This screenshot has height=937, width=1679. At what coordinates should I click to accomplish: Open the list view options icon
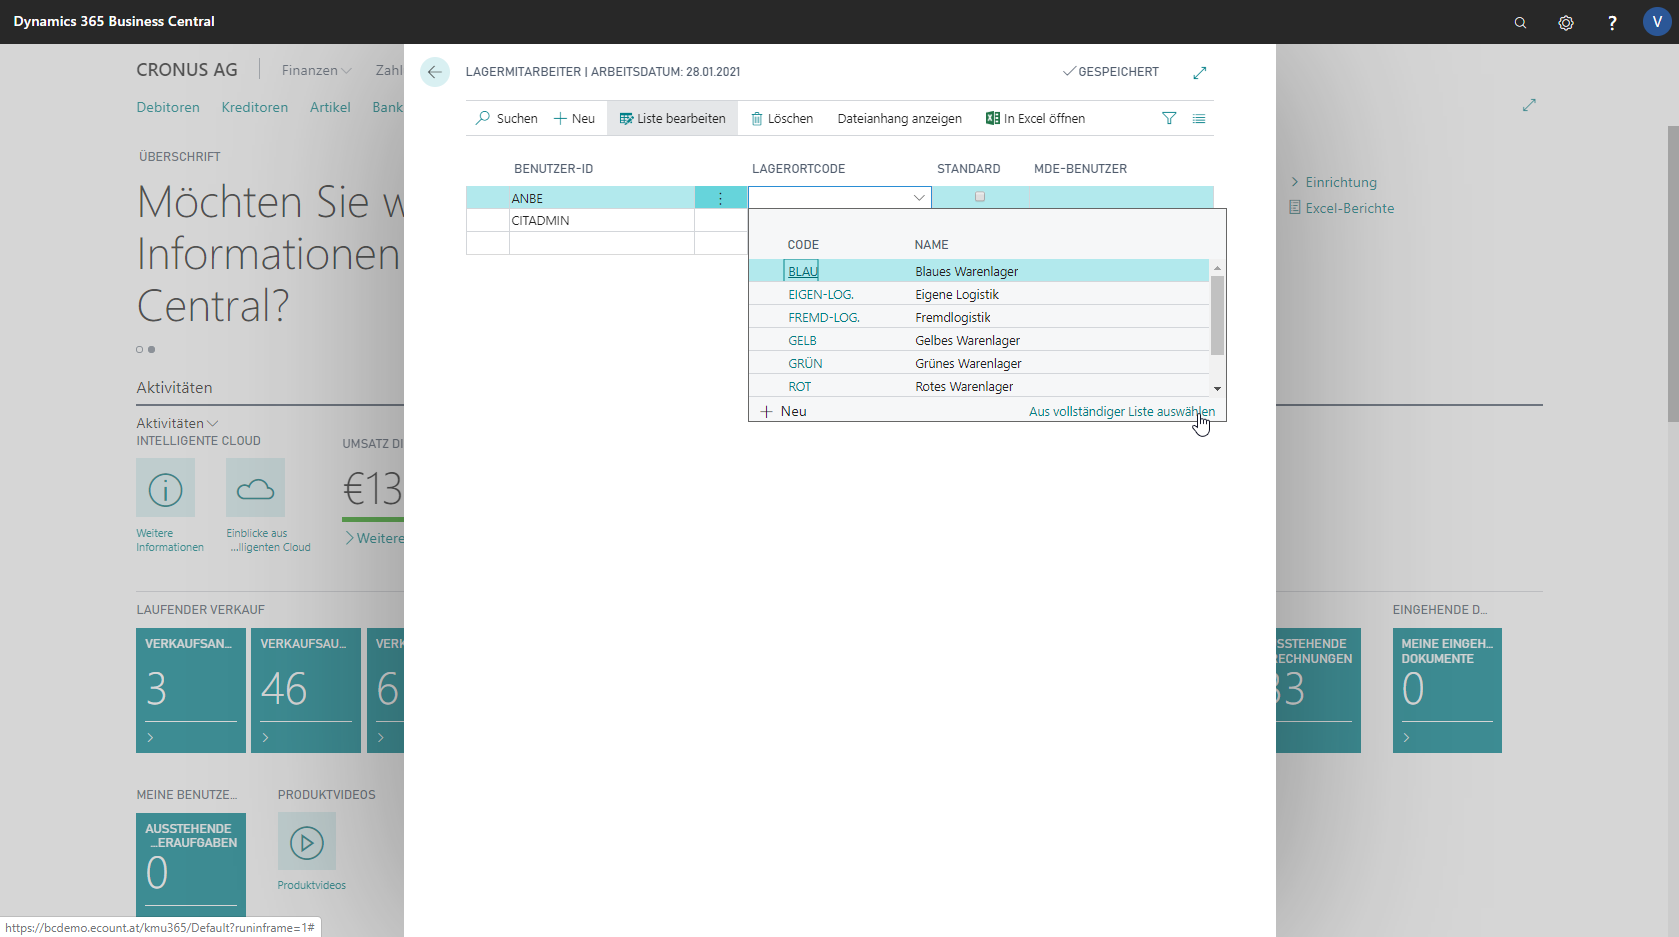pyautogui.click(x=1199, y=118)
